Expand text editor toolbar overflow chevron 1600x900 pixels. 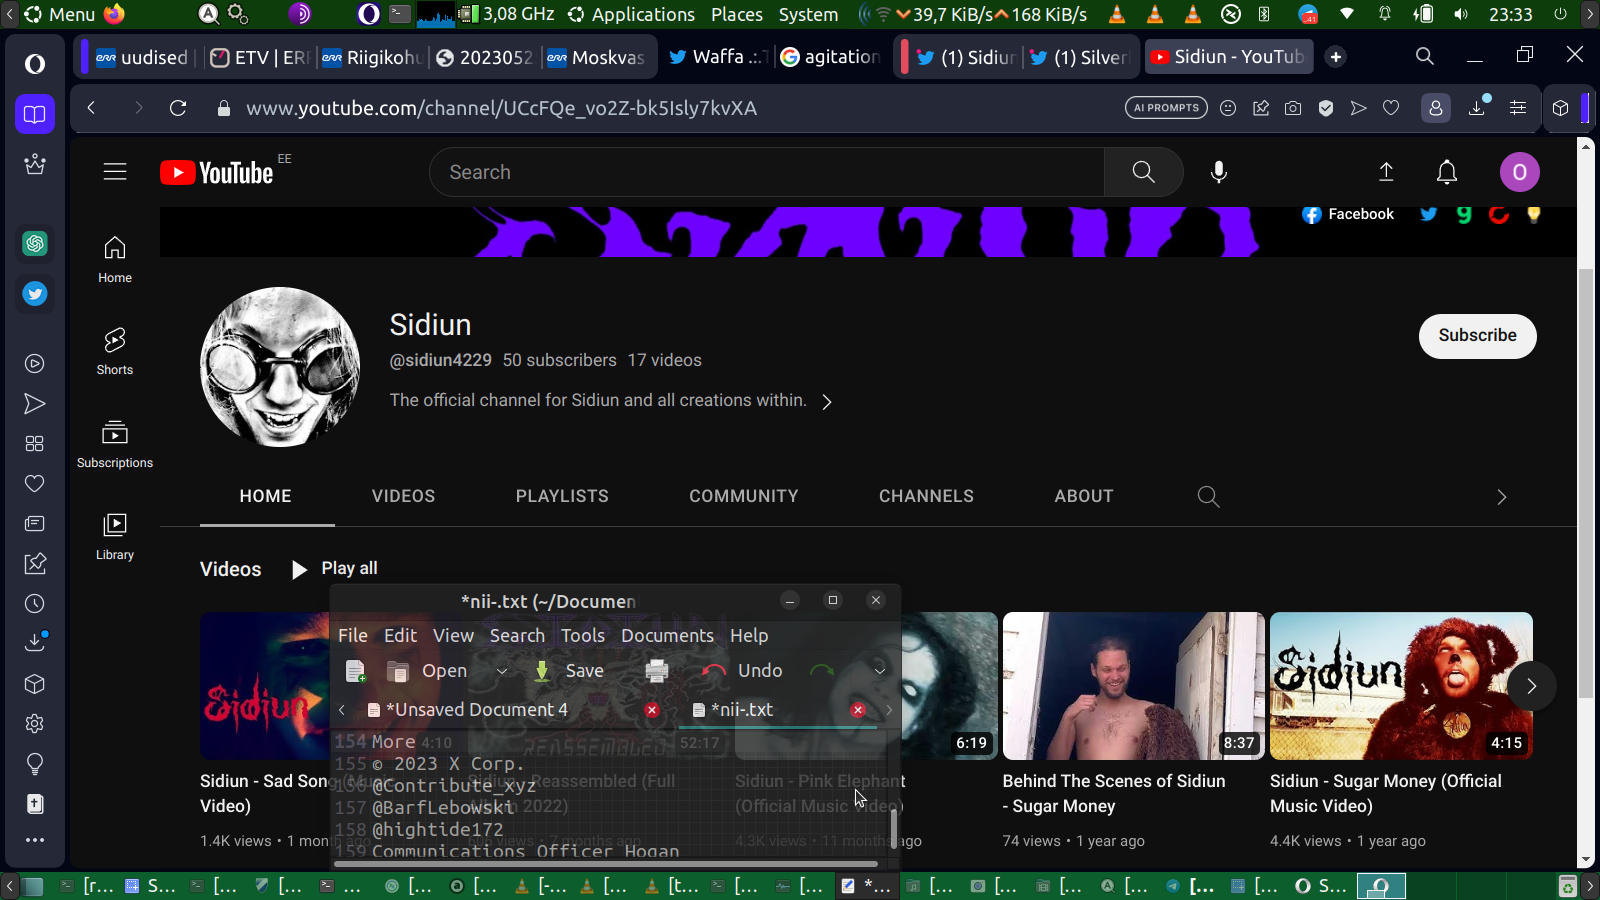880,671
